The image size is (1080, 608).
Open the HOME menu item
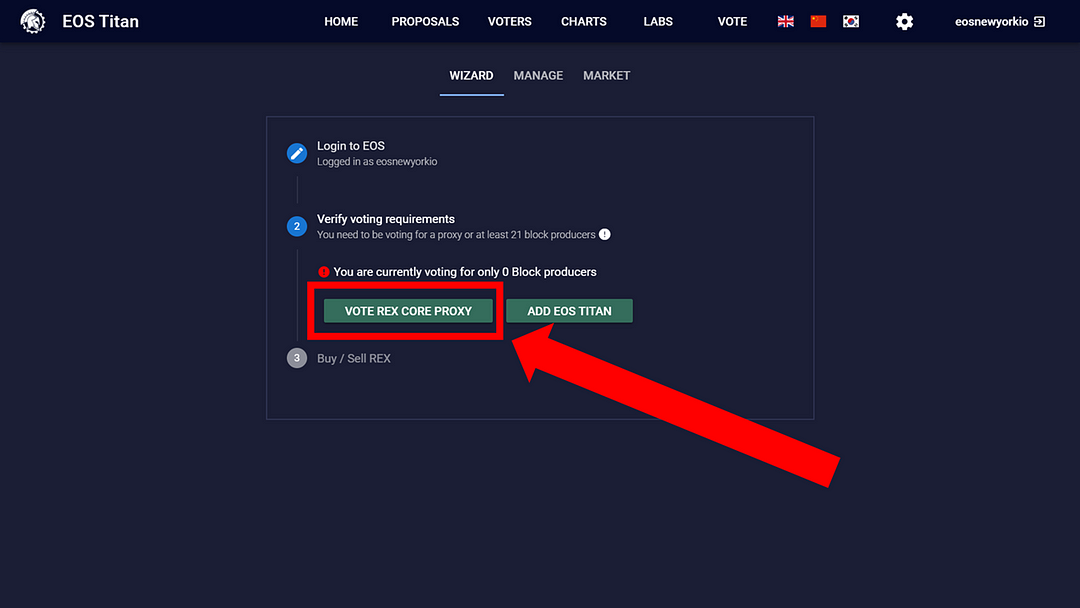[341, 21]
